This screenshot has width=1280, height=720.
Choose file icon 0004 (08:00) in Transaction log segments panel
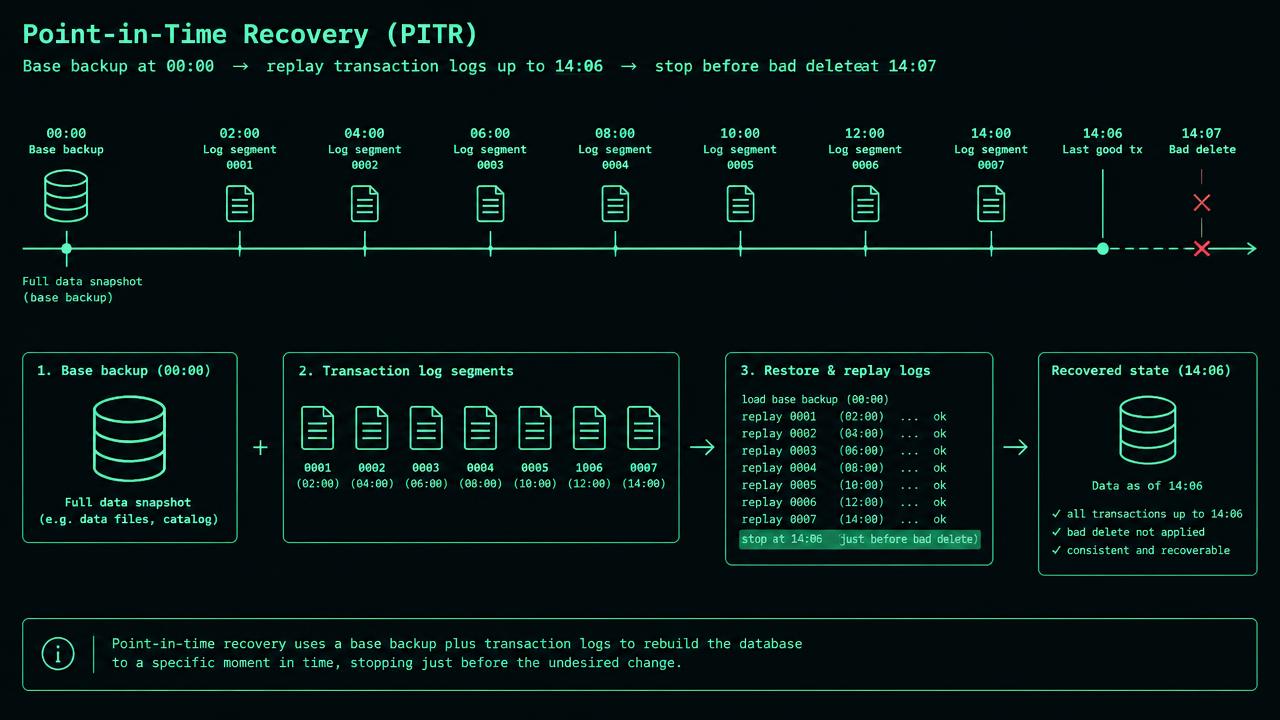tap(480, 428)
